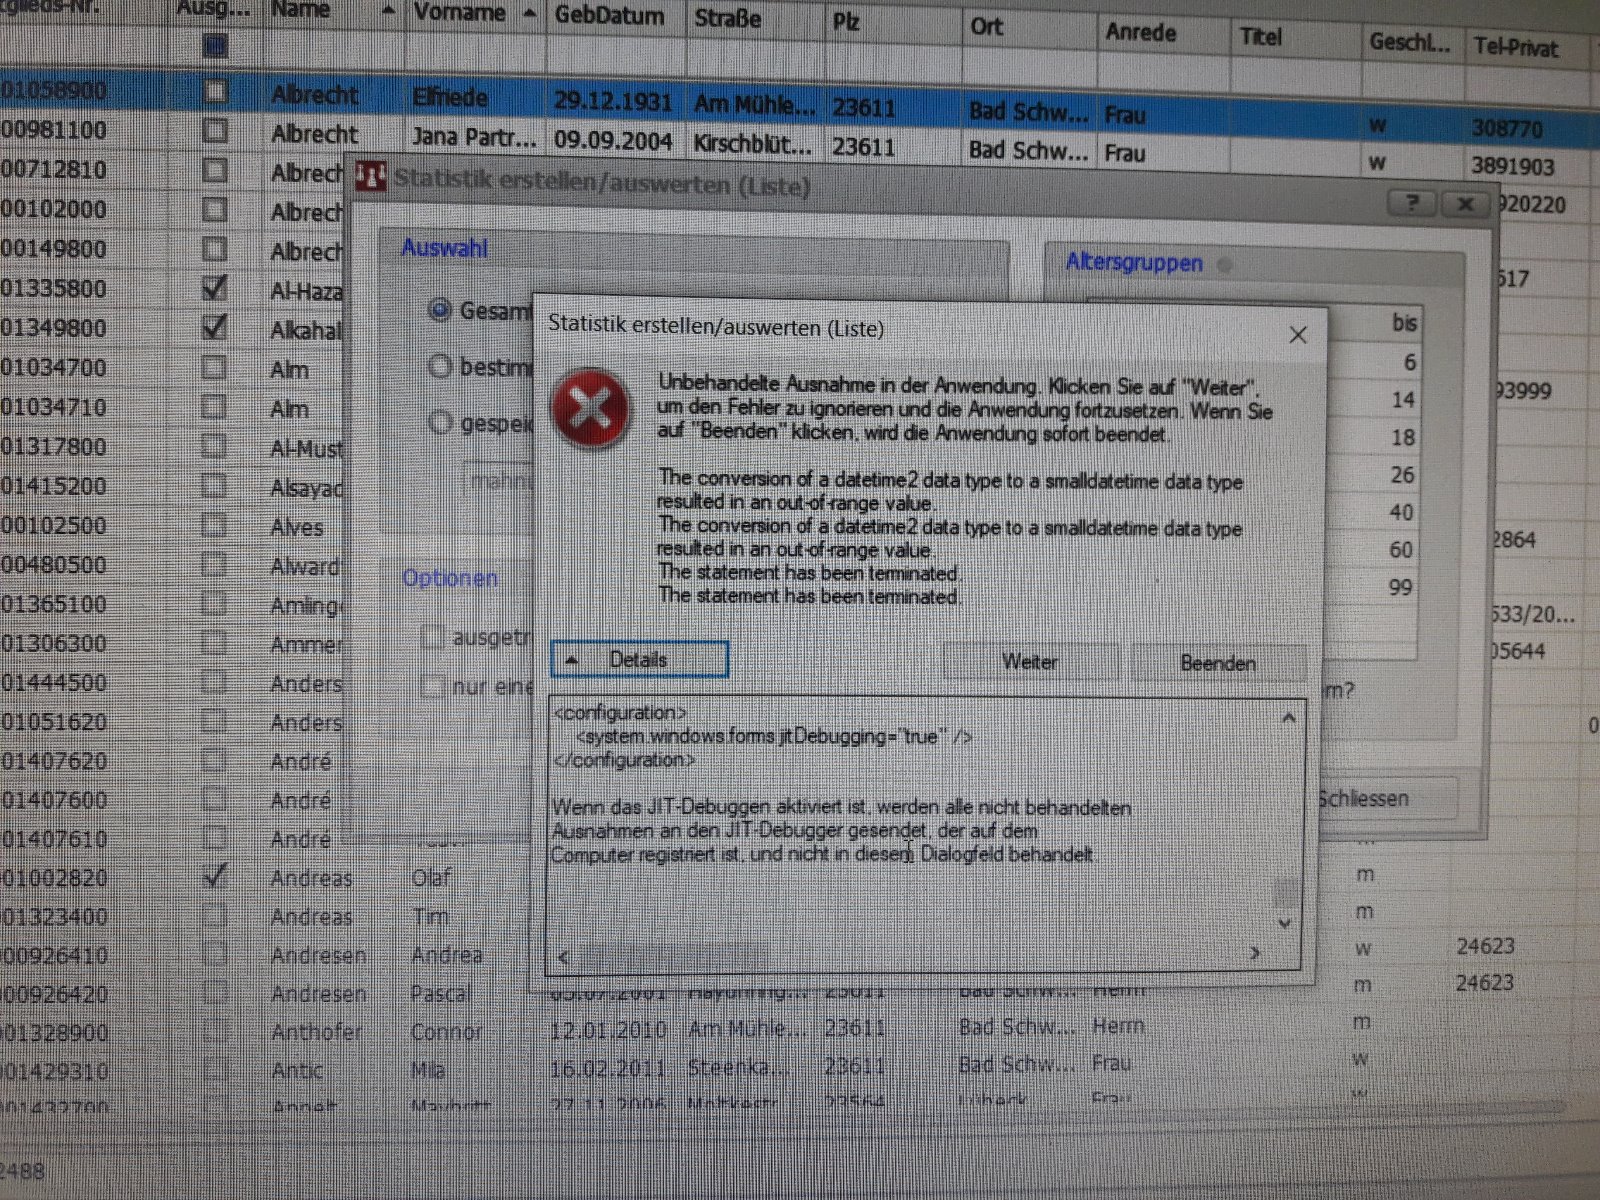The width and height of the screenshot is (1600, 1200).
Task: Click the vertical scrollbar thumb in details box
Action: [x=1286, y=890]
